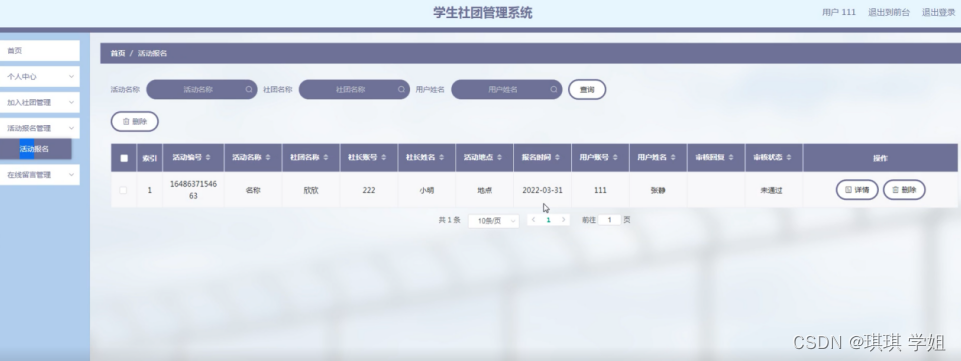Click the 删除 button above the table

(135, 121)
